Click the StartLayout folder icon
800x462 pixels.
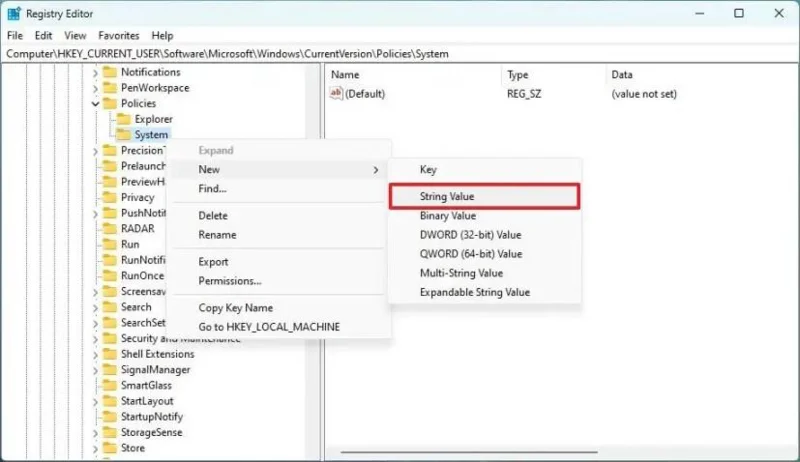(x=110, y=401)
